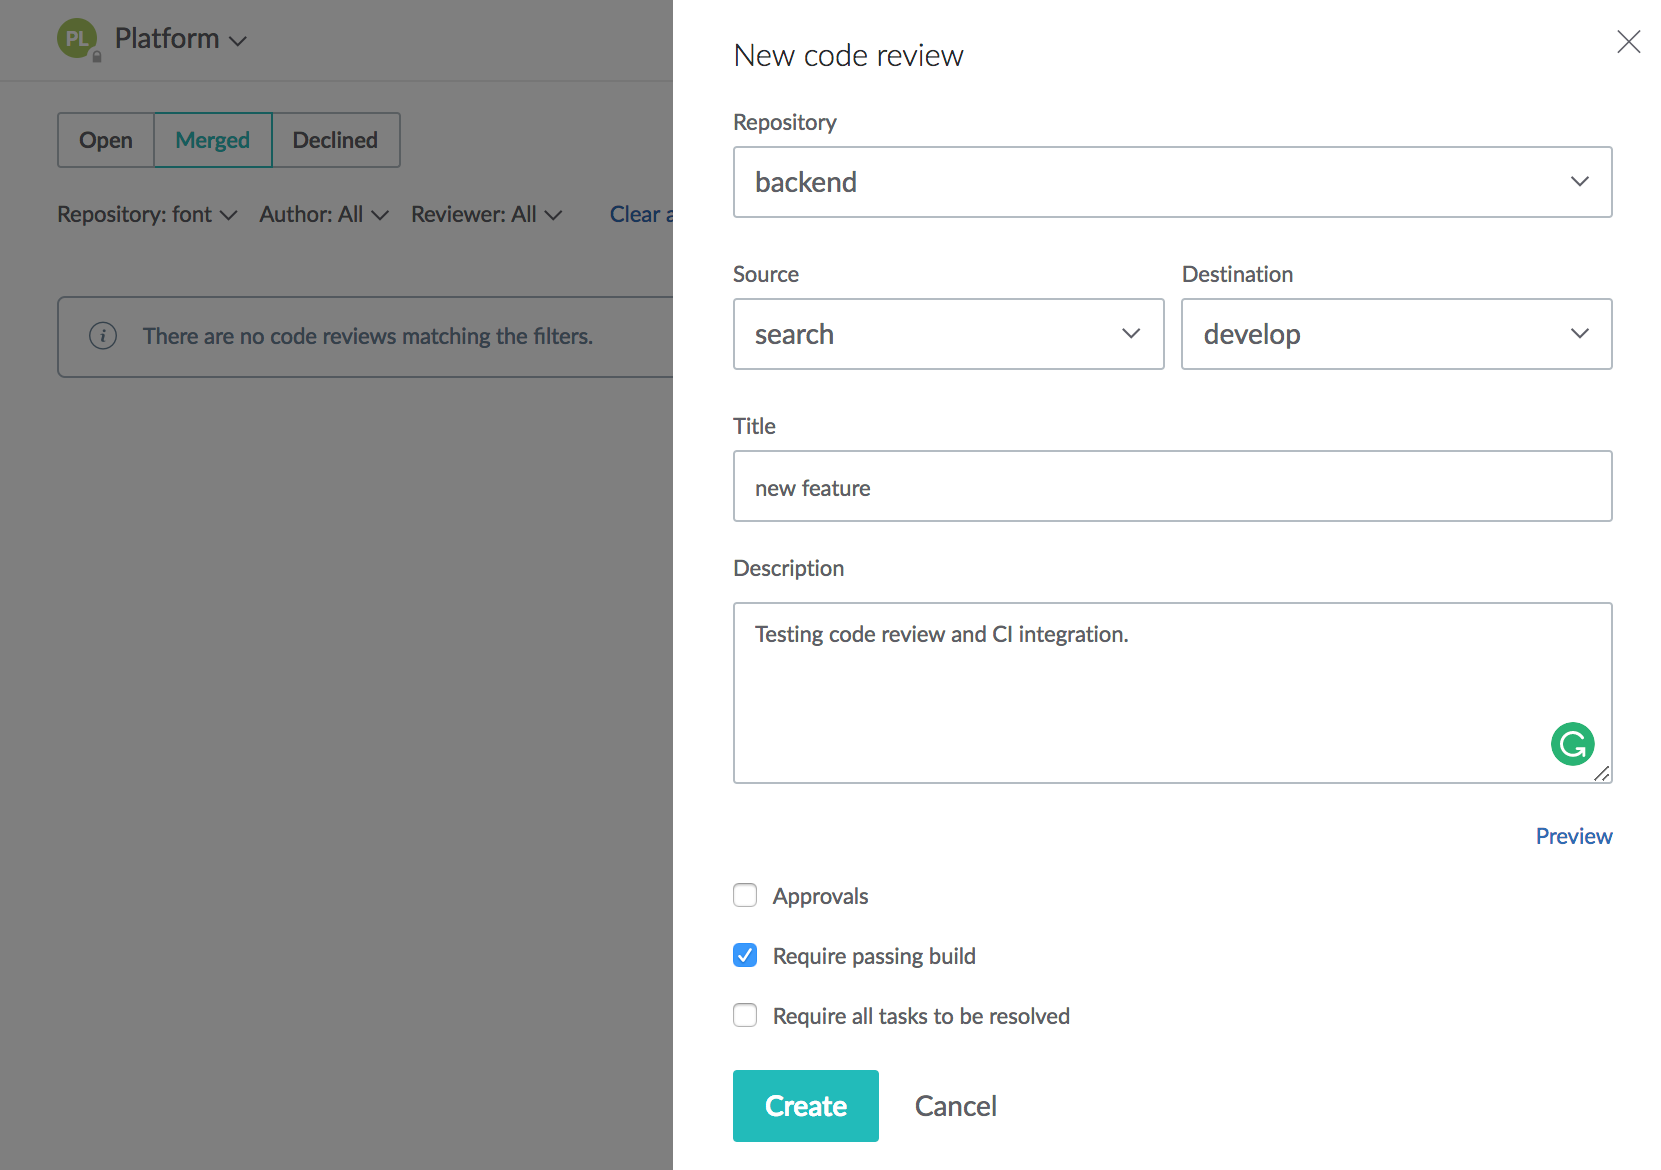Switch to the Open tab

point(105,140)
